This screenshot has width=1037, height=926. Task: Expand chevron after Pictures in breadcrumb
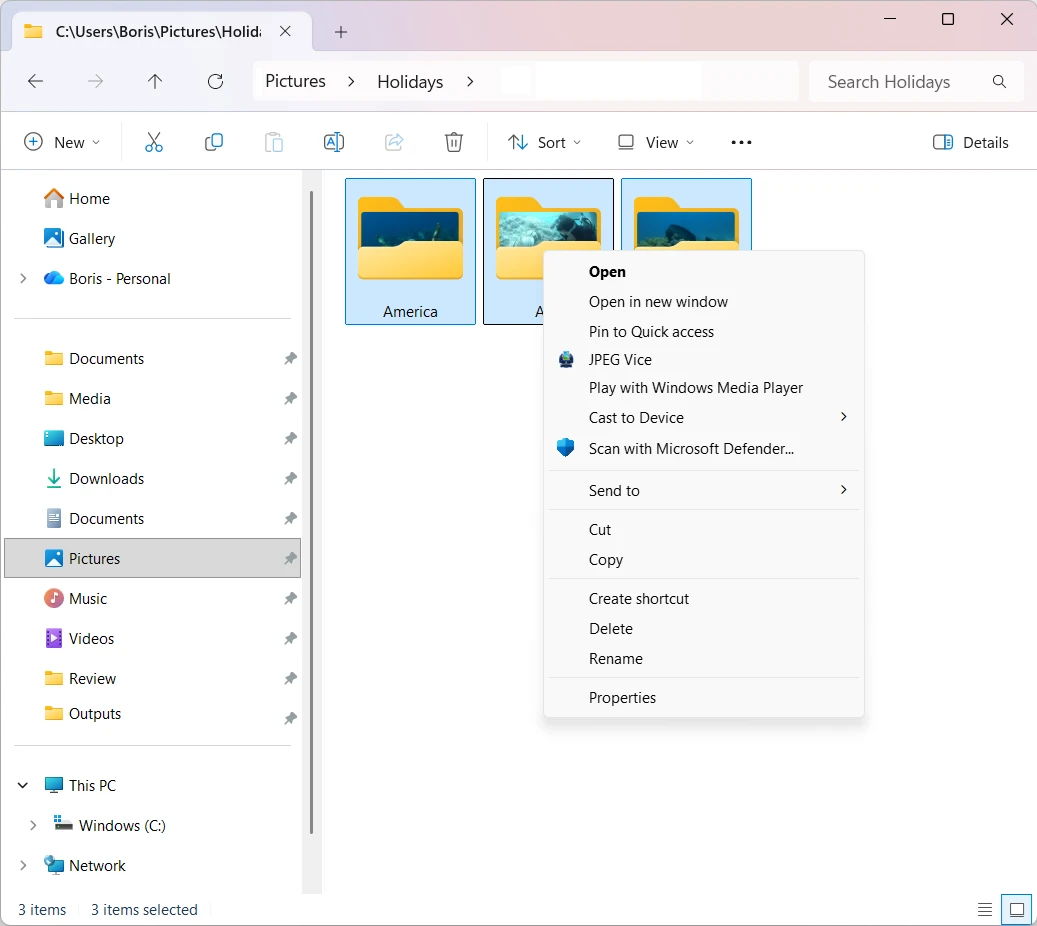click(351, 81)
